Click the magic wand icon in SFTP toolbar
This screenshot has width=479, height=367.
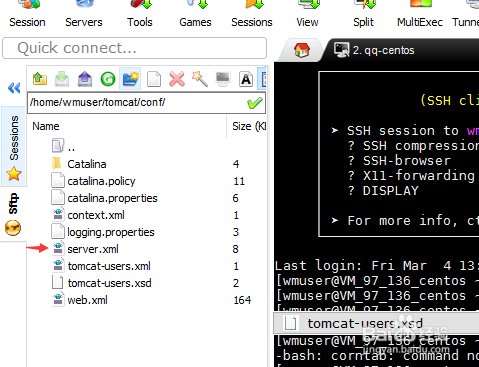(x=200, y=79)
